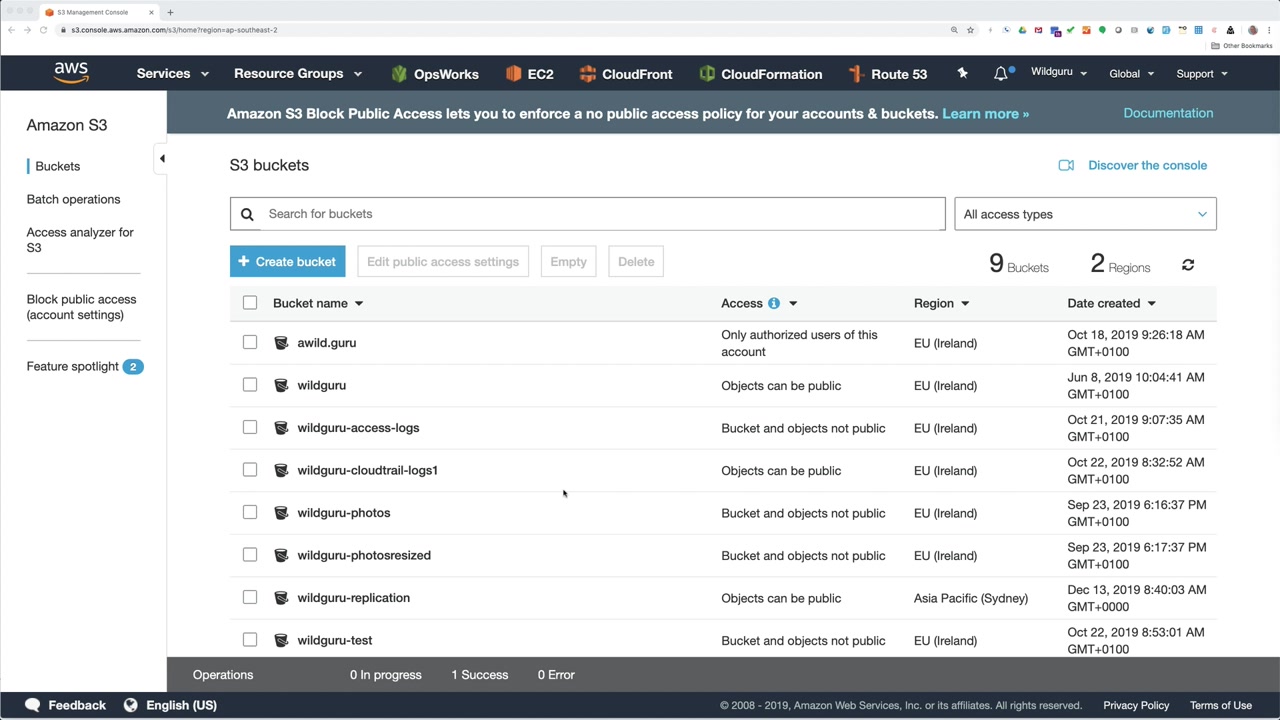1280x720 pixels.
Task: Check the awild.guru bucket checkbox
Action: click(x=250, y=343)
